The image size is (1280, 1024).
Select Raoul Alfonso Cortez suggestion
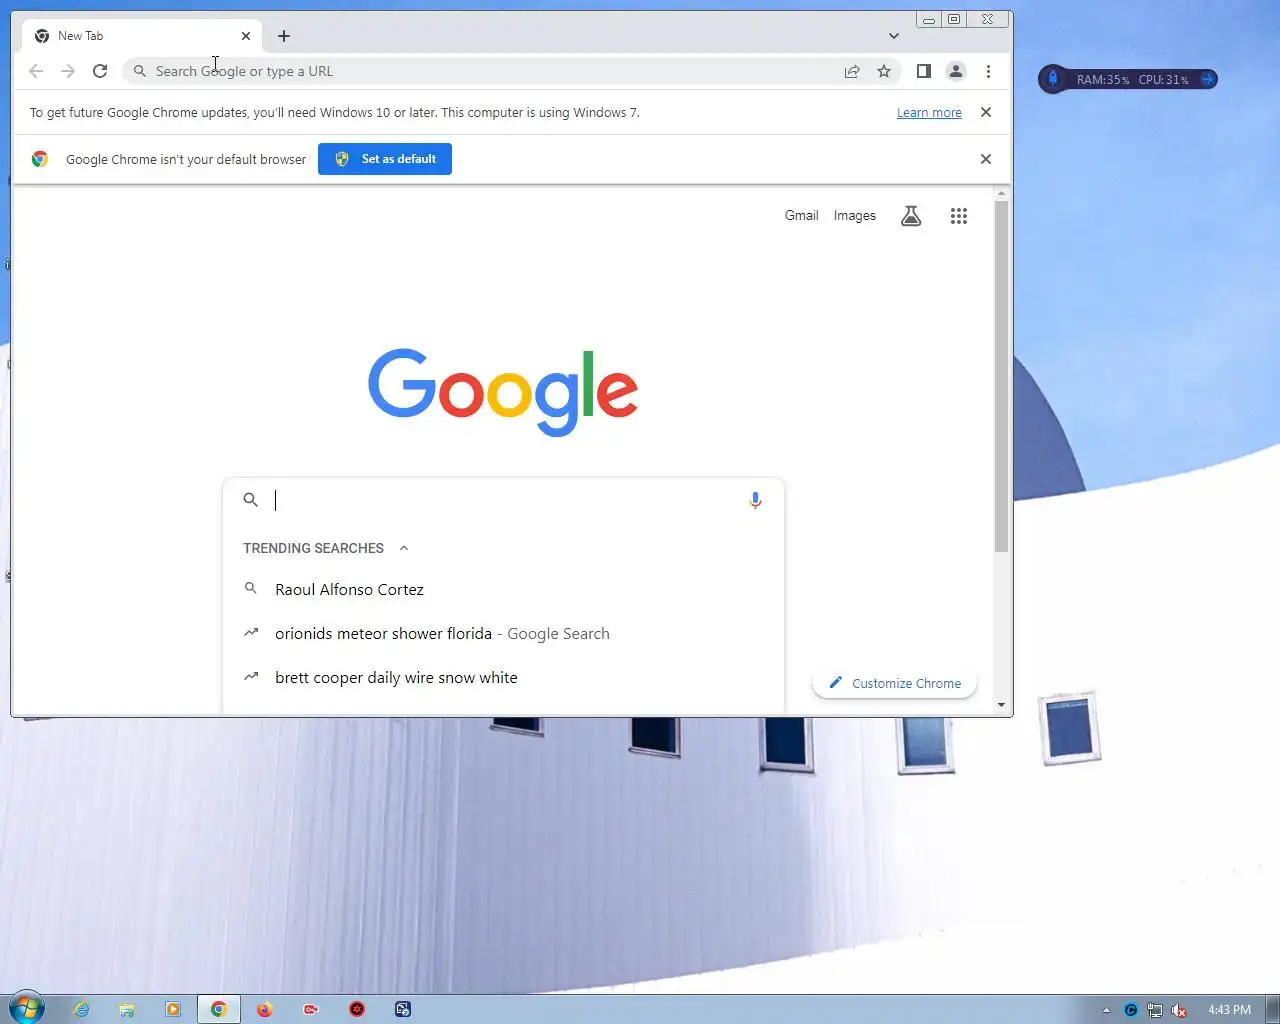pyautogui.click(x=503, y=590)
